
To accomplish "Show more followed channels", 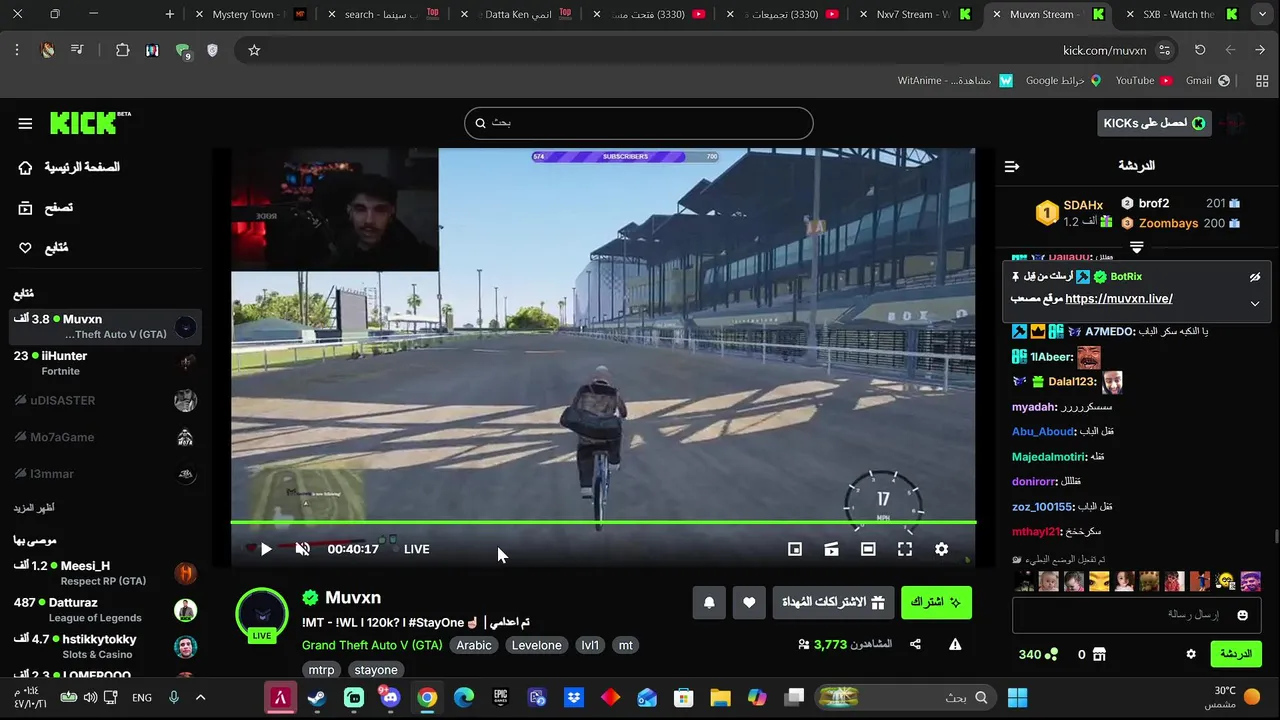I will [33, 508].
